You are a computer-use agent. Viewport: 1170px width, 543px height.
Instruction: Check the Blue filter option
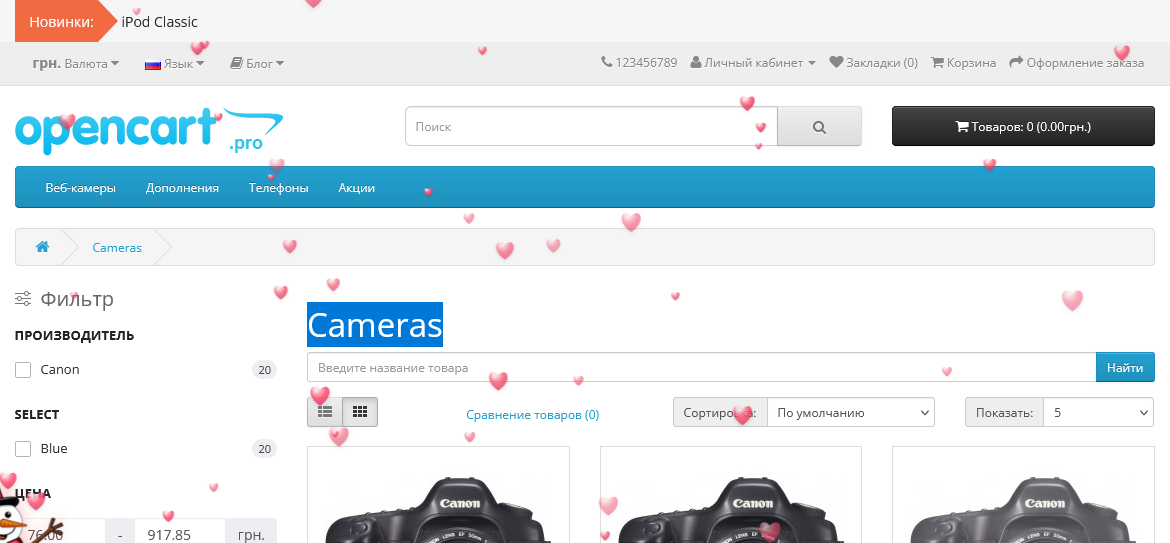tap(23, 449)
